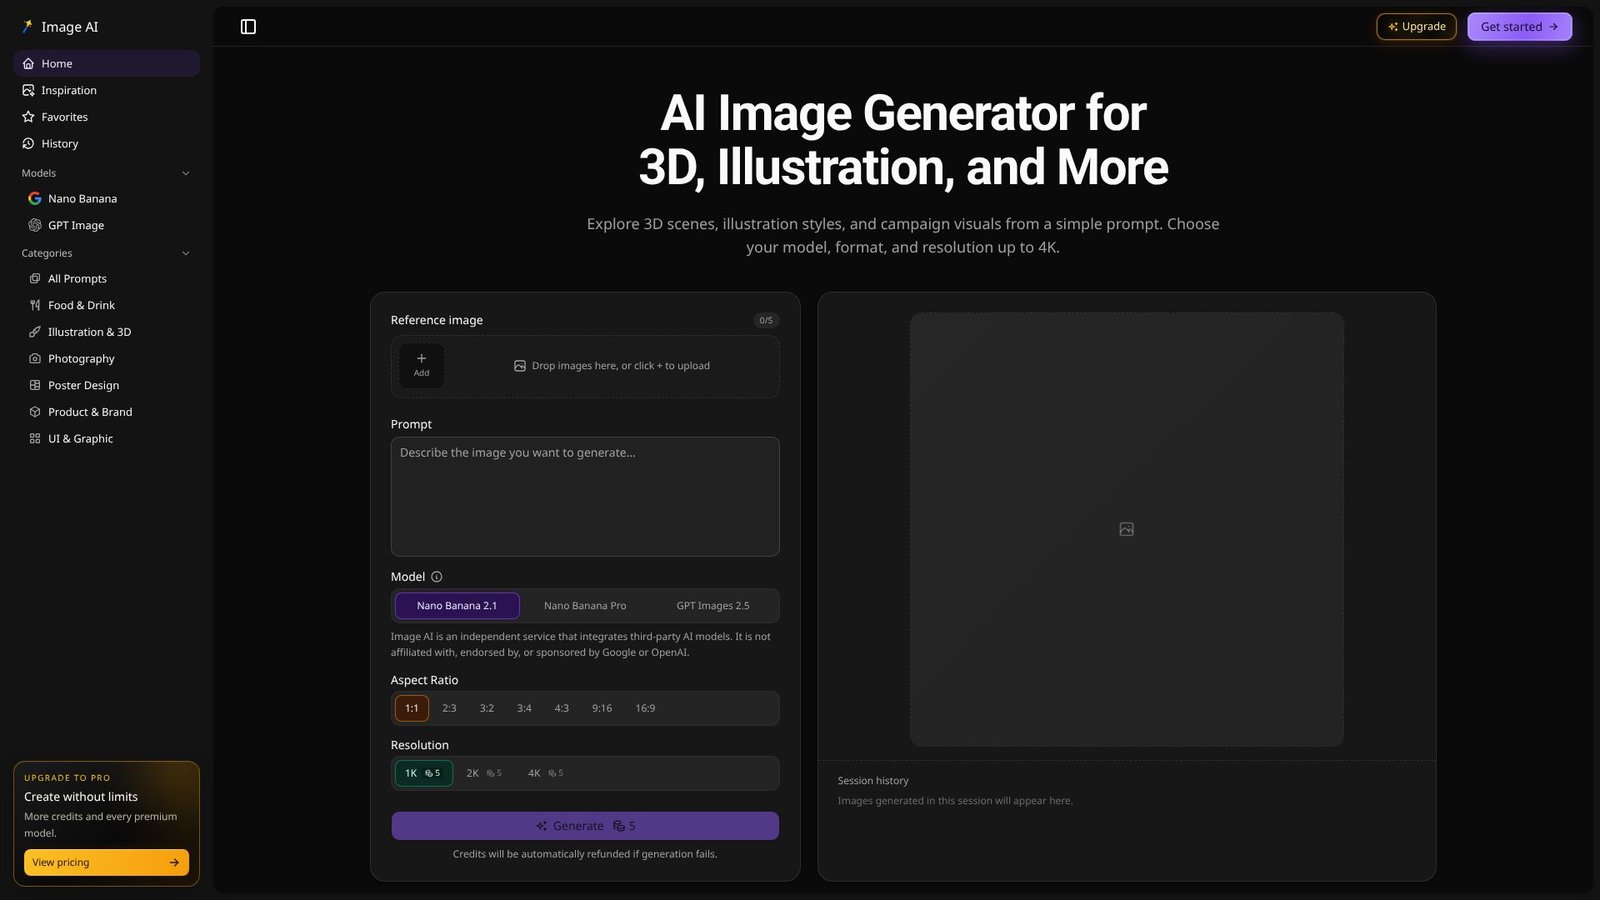
Task: Open the All Prompts category
Action: coord(110,279)
